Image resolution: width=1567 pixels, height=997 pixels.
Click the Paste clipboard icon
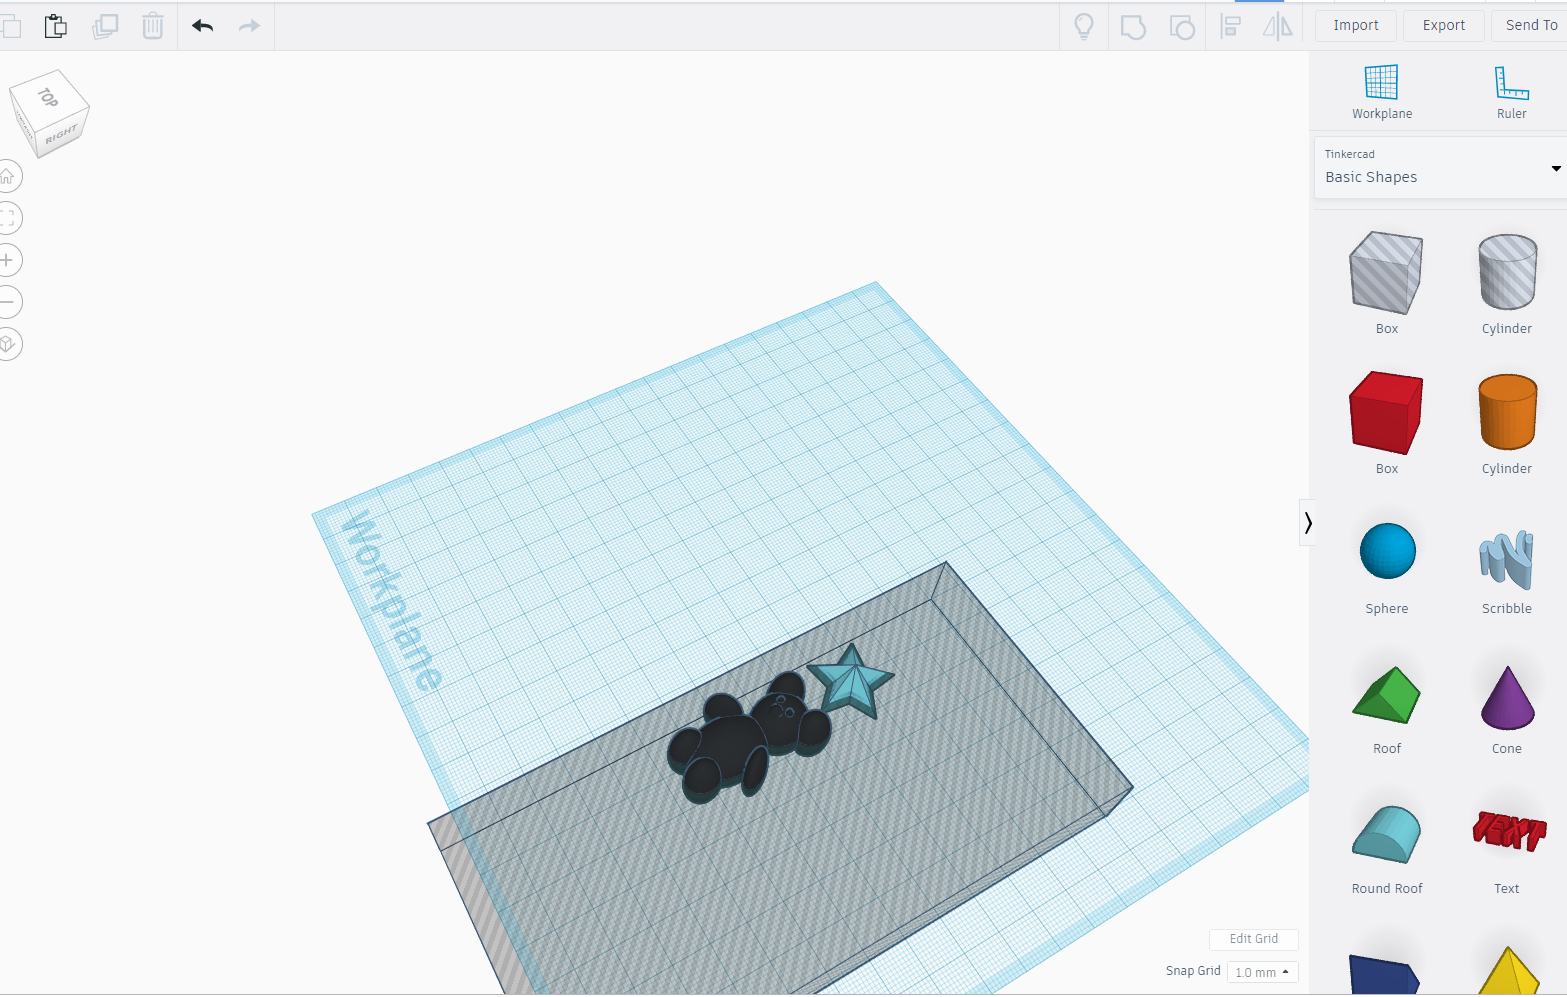pos(56,26)
